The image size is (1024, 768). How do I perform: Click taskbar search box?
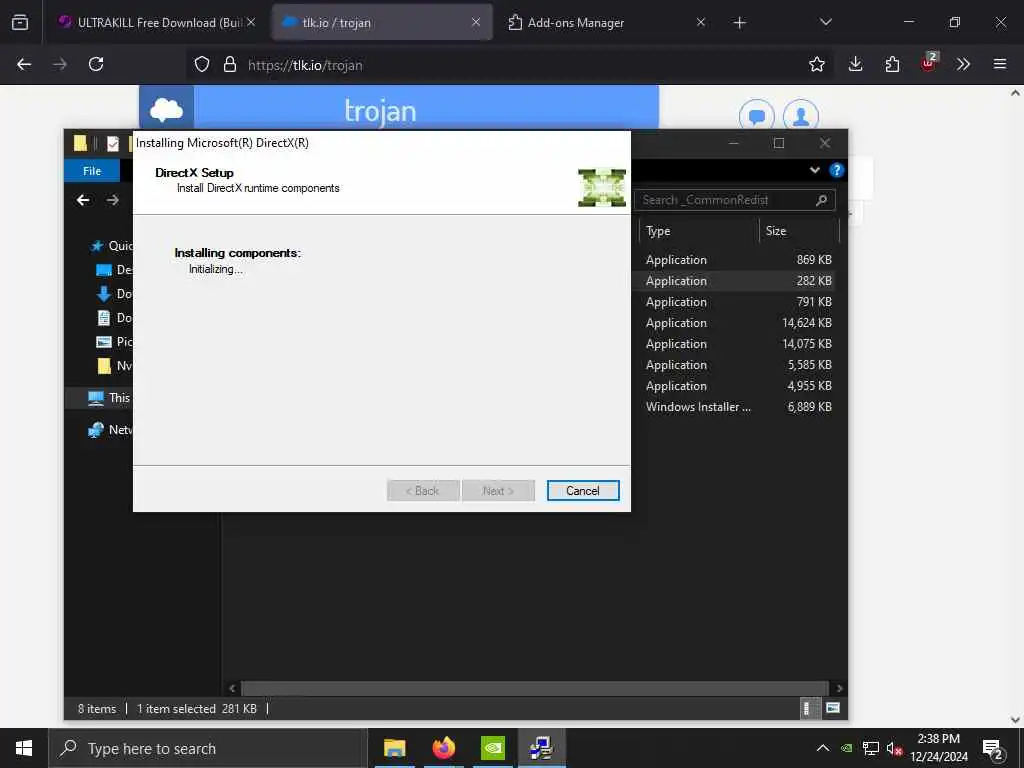click(x=208, y=748)
